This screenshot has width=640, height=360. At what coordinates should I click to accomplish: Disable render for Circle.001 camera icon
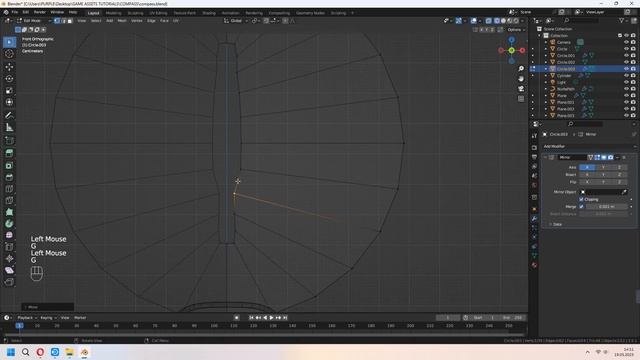coord(633,56)
